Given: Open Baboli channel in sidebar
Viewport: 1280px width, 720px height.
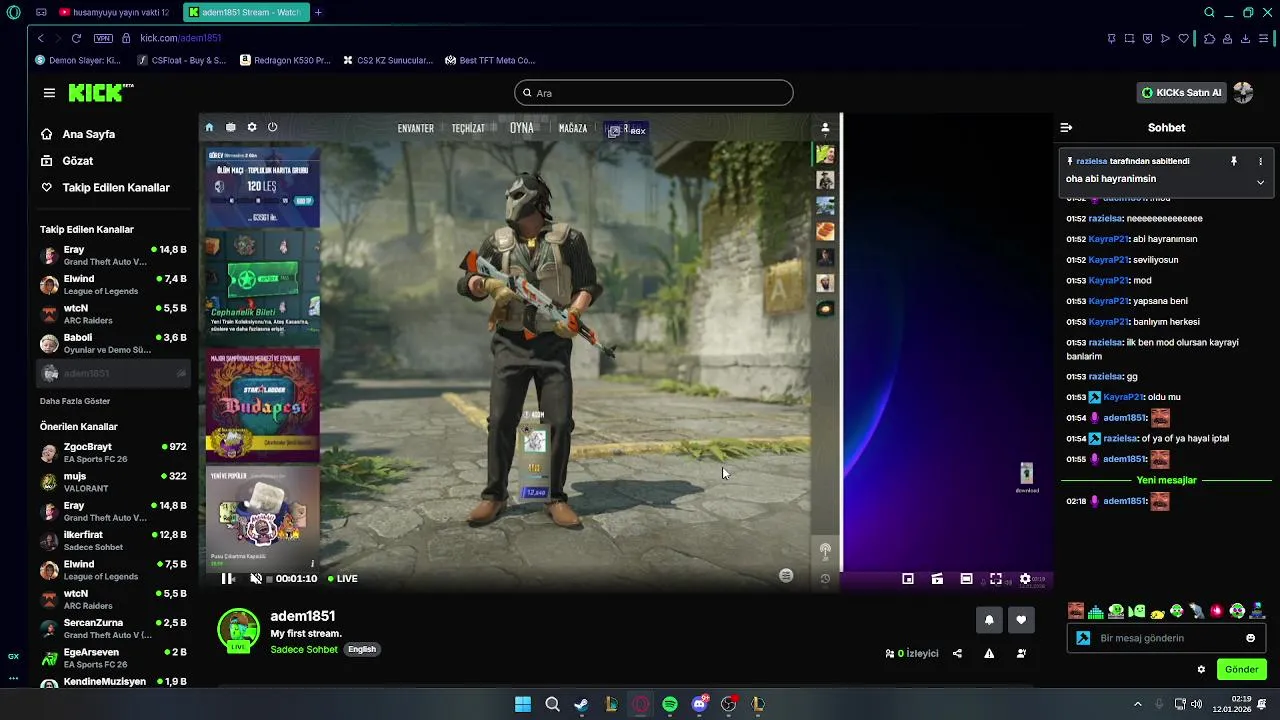Looking at the screenshot, I should (x=113, y=344).
